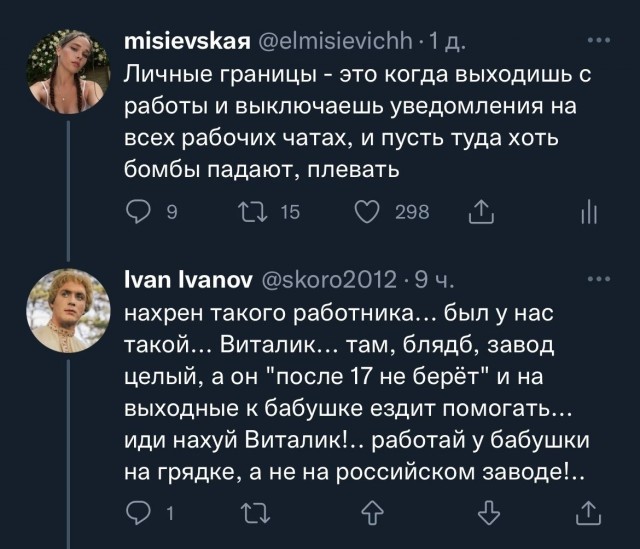640x549 pixels.
Task: View analytics for misievskaя's tweet
Action: pos(588,211)
